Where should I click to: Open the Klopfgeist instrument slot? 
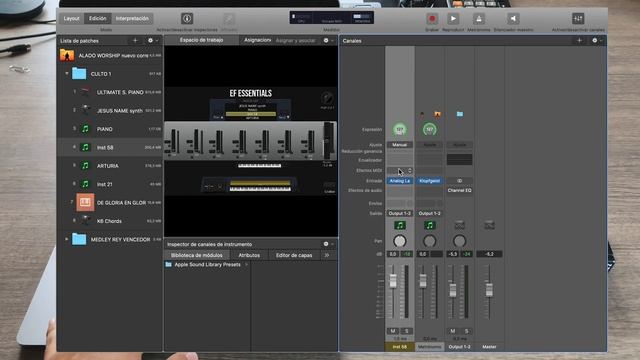pyautogui.click(x=429, y=181)
